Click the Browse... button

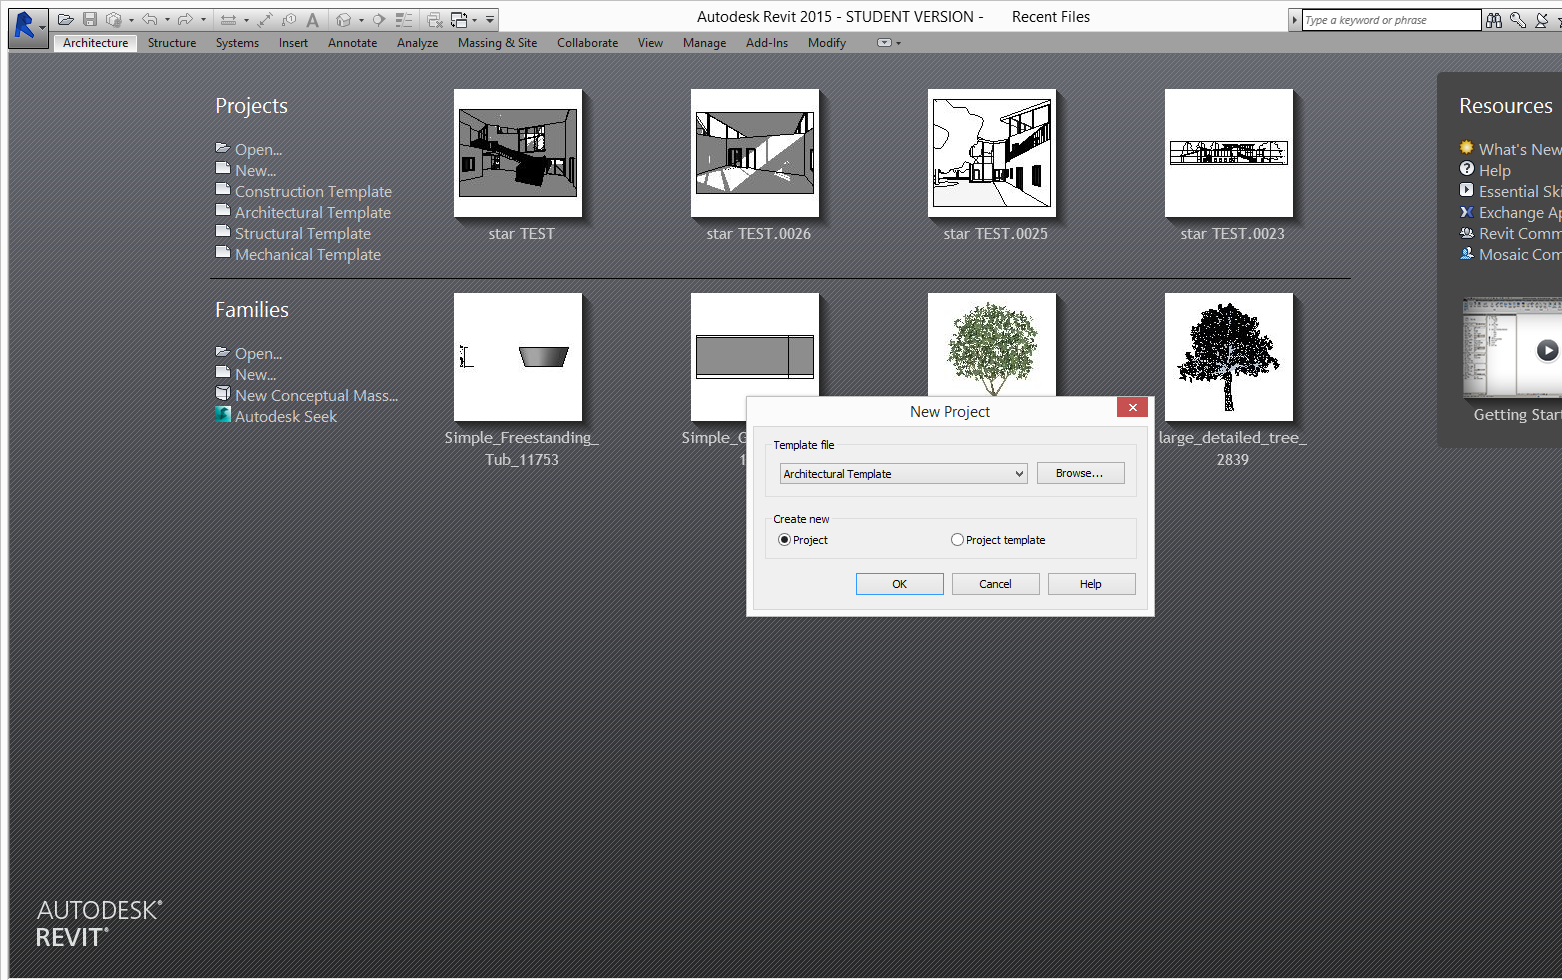click(x=1080, y=473)
